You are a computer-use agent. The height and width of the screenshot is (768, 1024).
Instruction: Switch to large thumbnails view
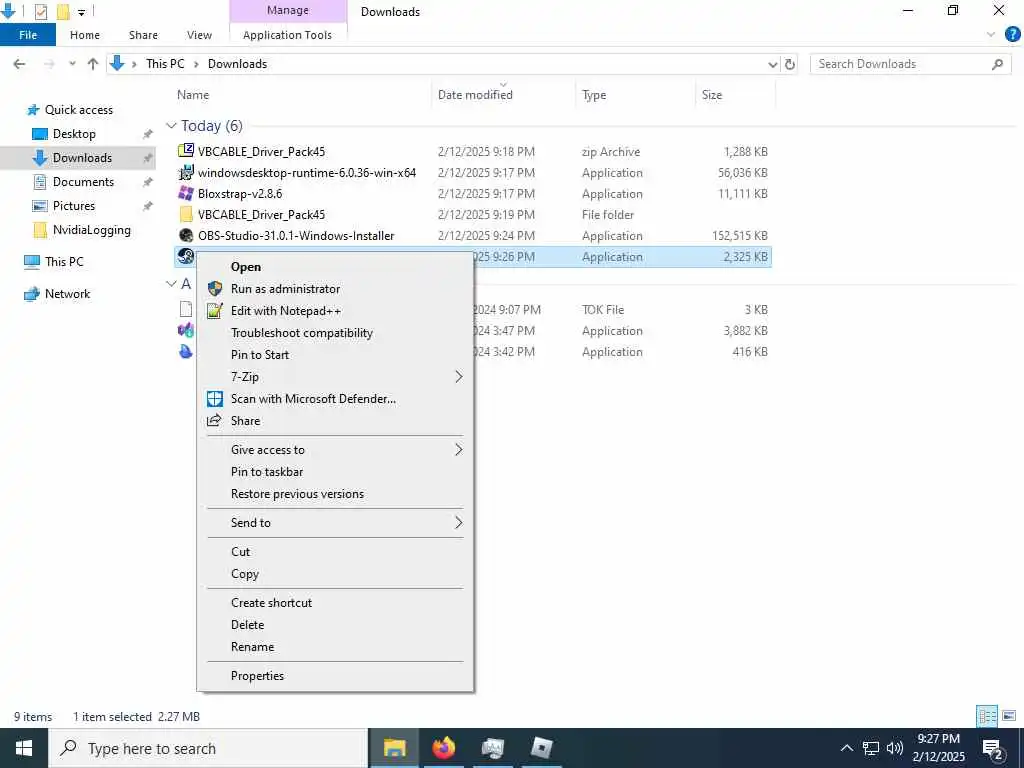(1009, 716)
